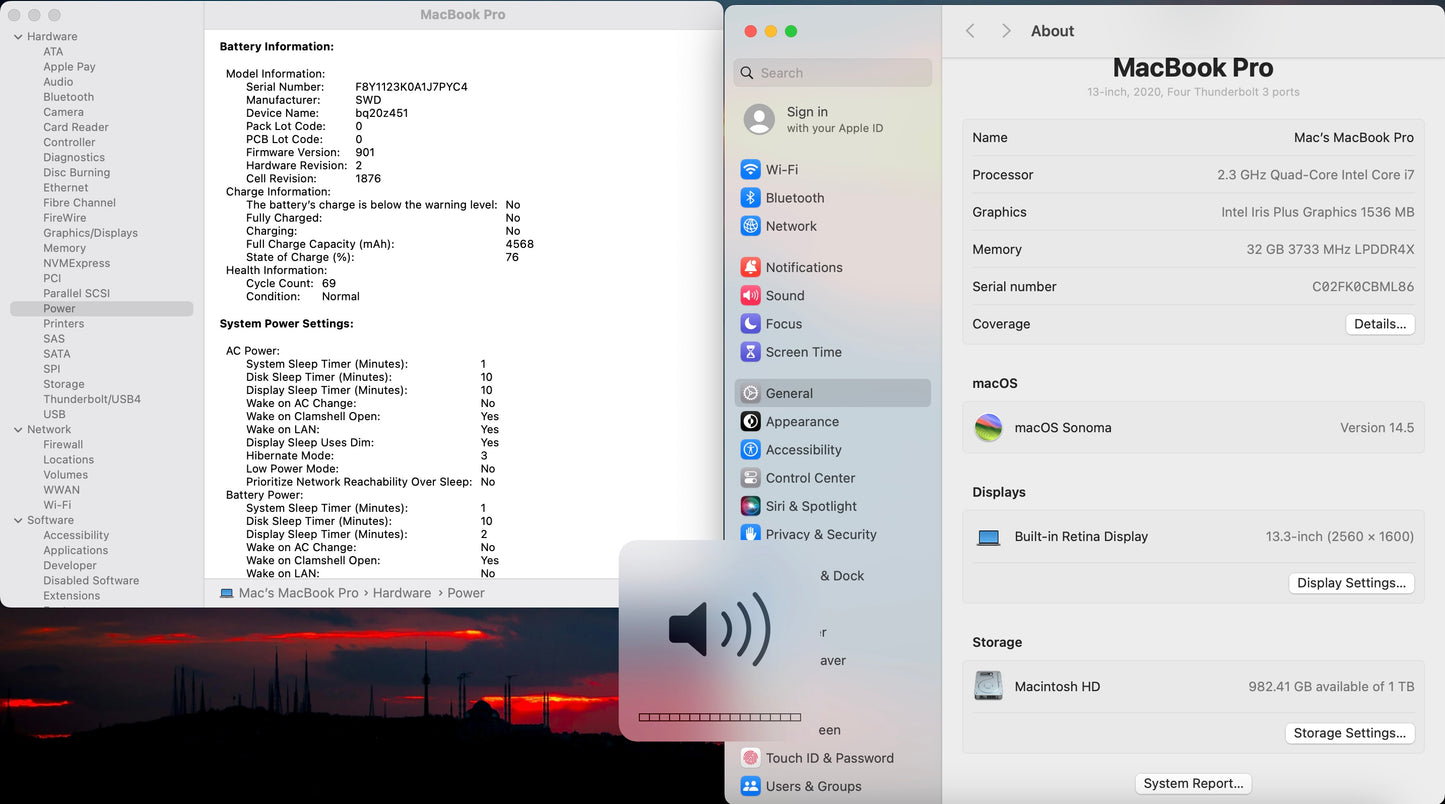Click the Focus moon icon
This screenshot has height=804, width=1445.
click(751, 323)
